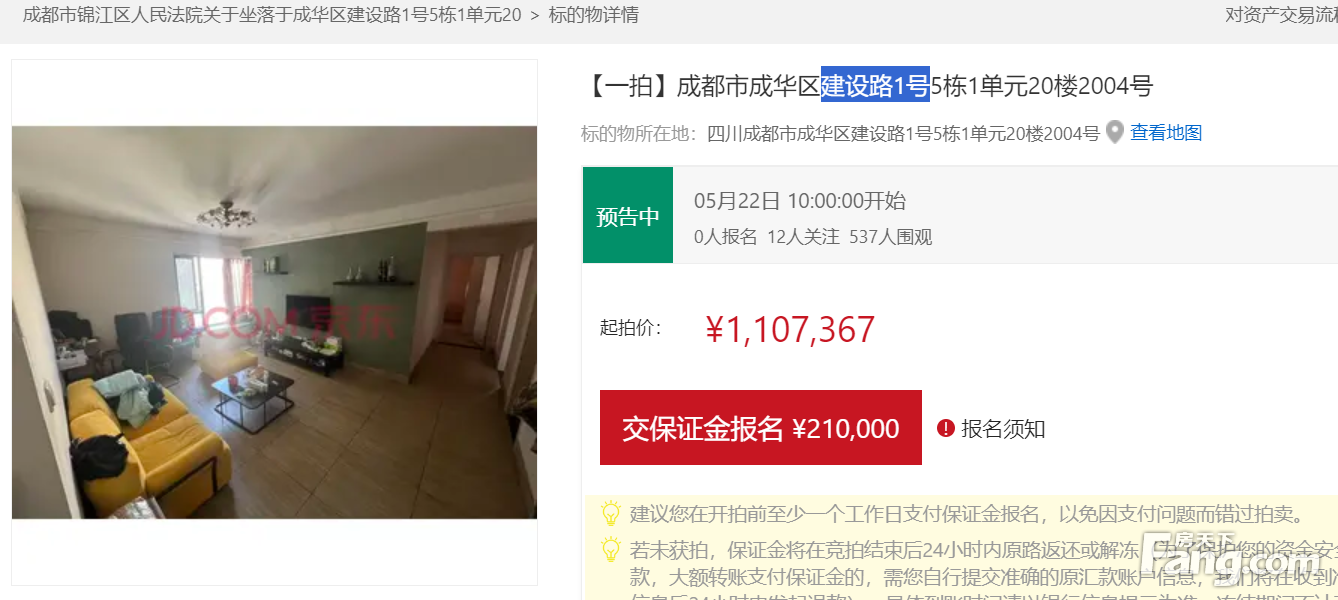This screenshot has height=600, width=1338.
Task: Click the starting price ¥1,107,367
Action: tap(790, 329)
